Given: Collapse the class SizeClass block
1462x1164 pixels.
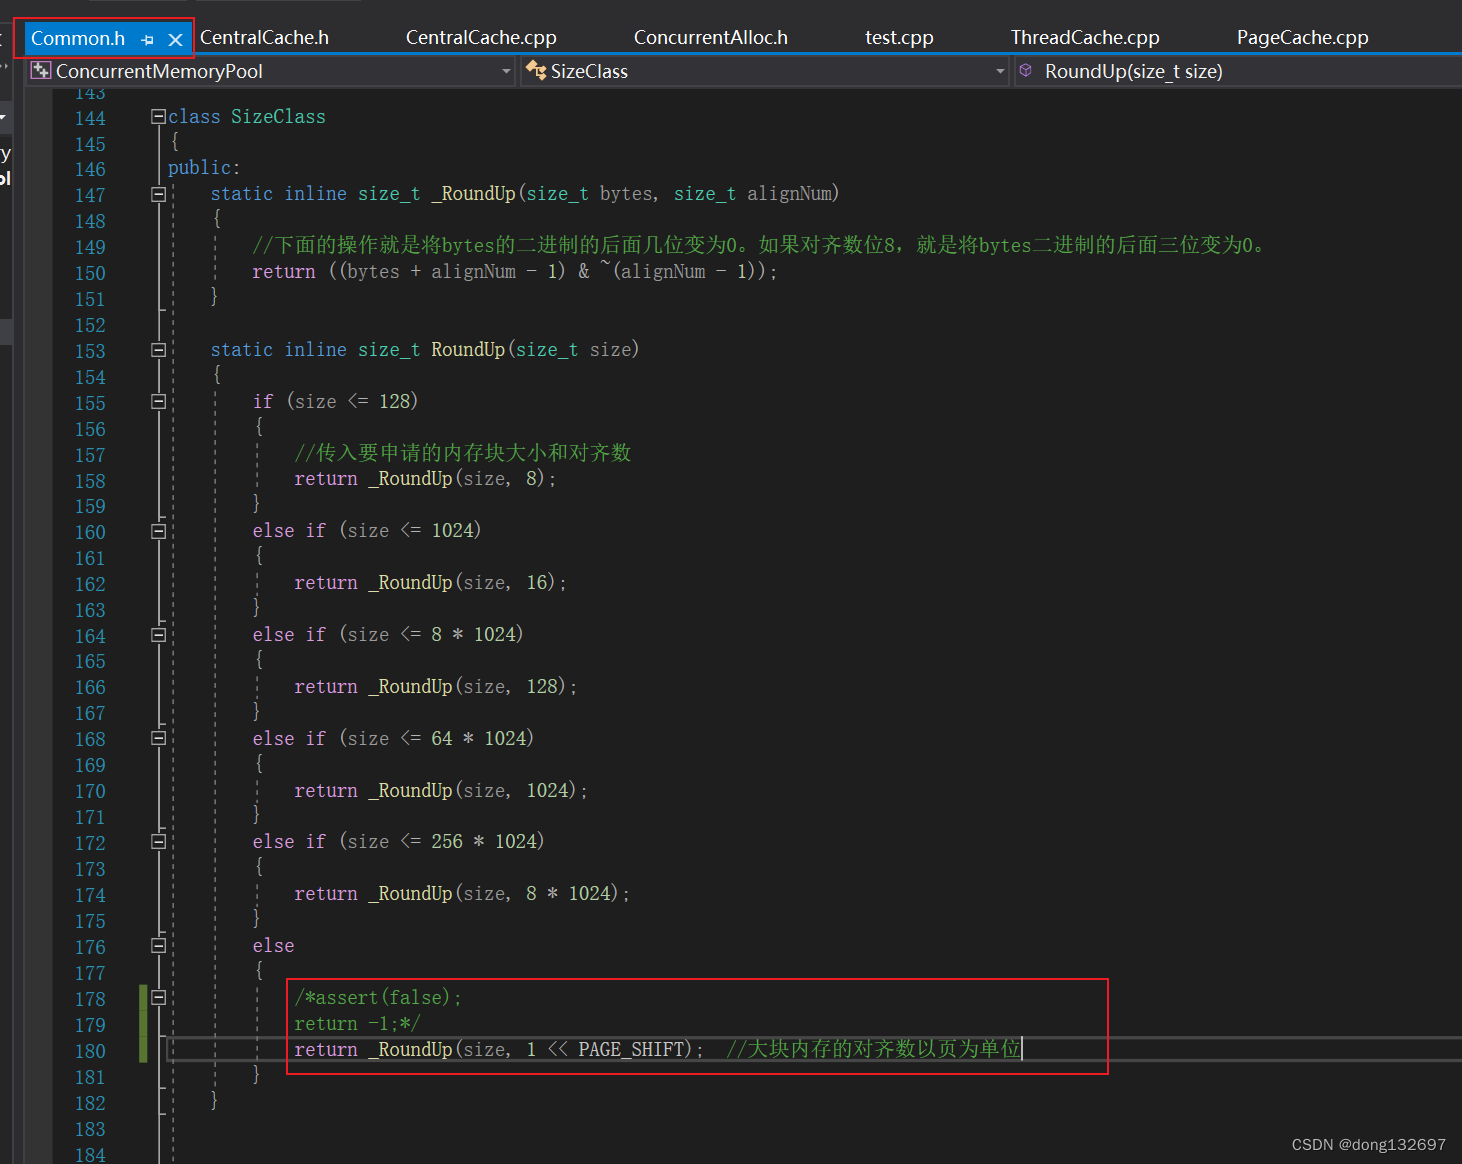Looking at the screenshot, I should click(x=158, y=116).
